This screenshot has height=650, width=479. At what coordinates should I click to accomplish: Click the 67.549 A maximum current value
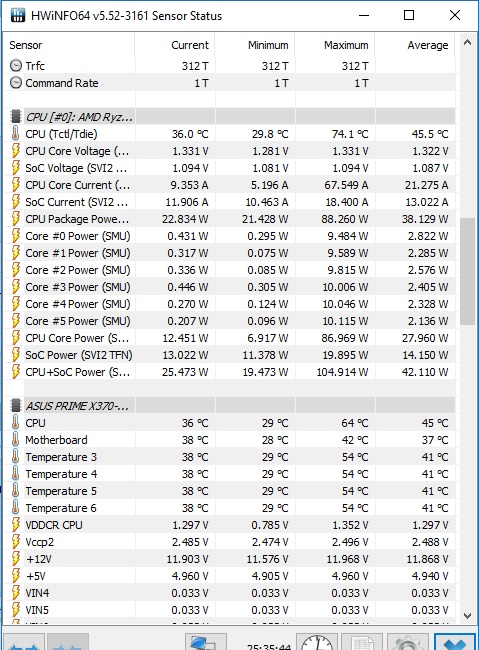(346, 185)
